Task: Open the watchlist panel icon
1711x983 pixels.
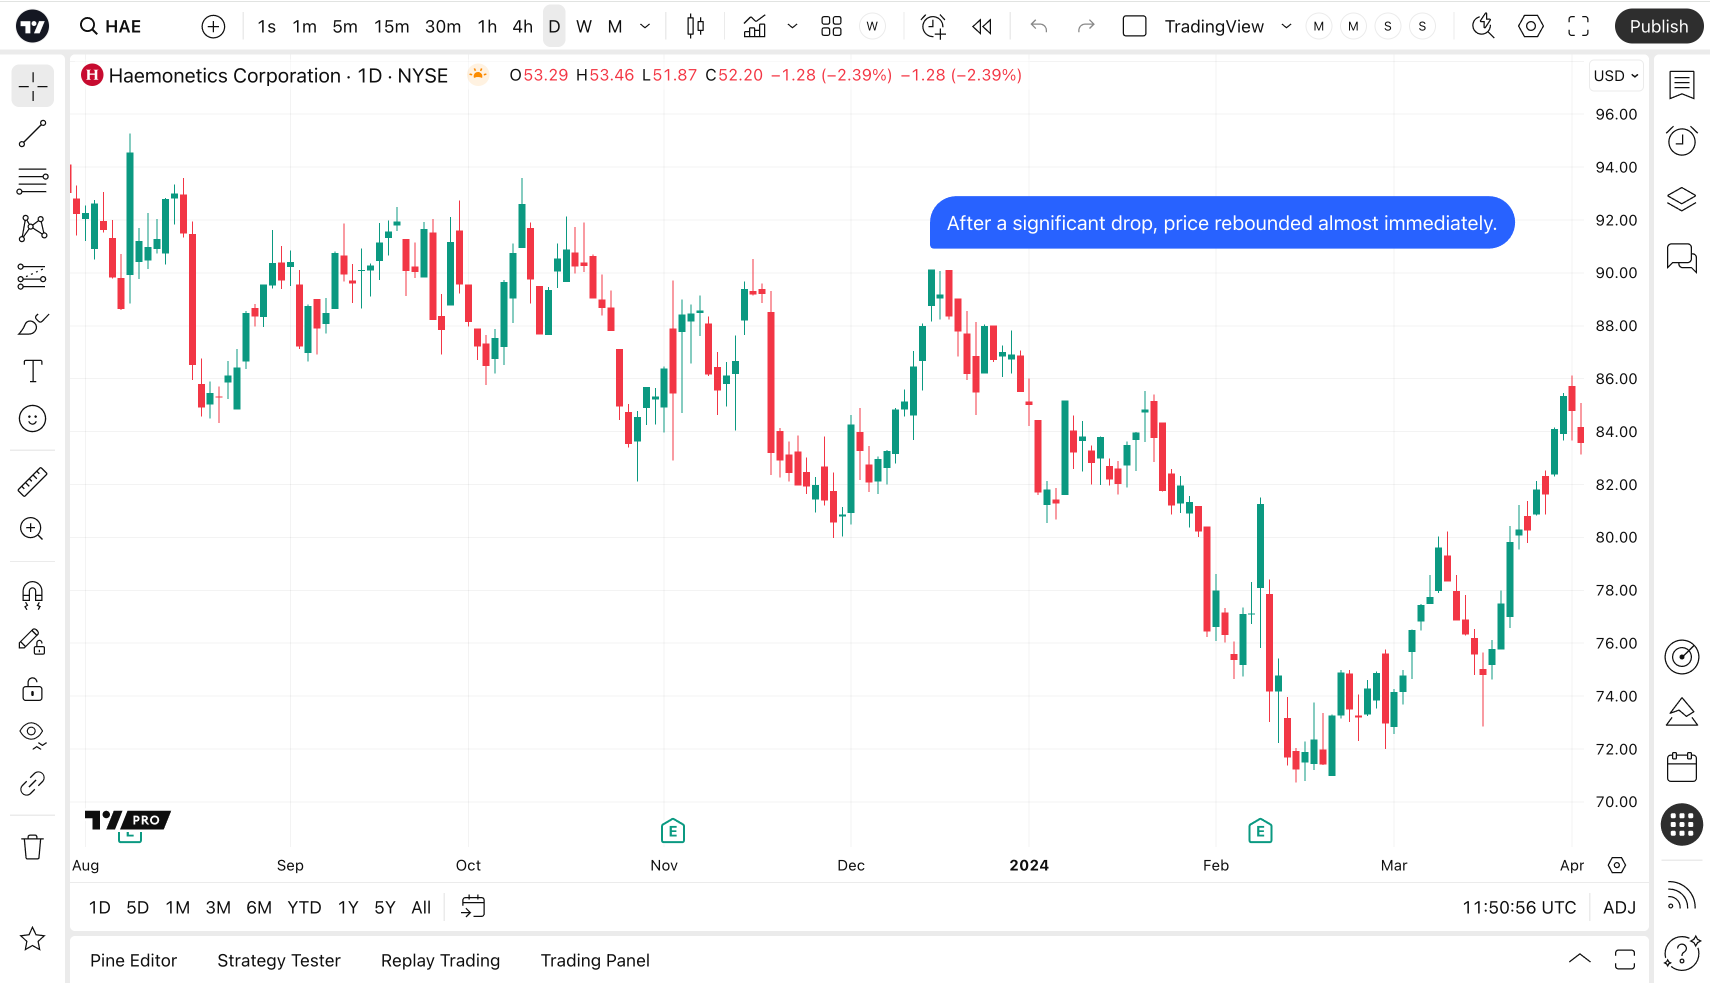Action: coord(1682,85)
